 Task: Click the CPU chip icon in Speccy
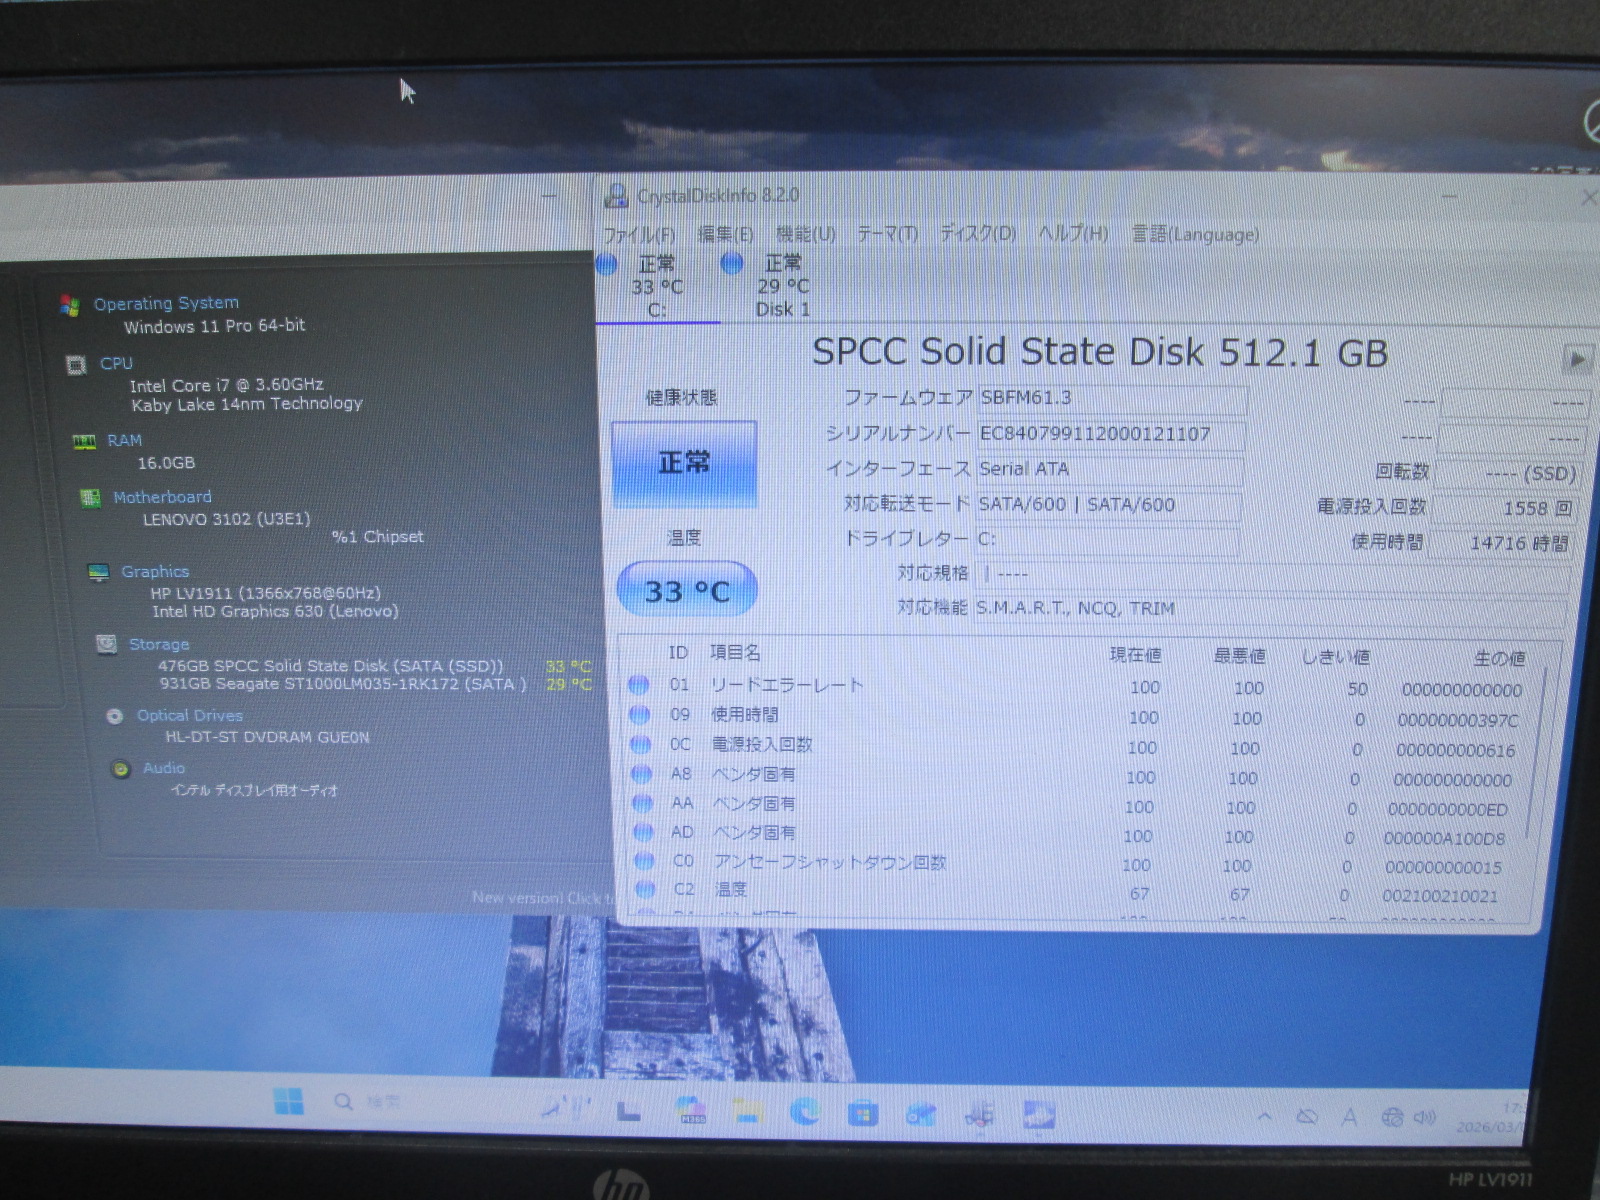point(76,365)
